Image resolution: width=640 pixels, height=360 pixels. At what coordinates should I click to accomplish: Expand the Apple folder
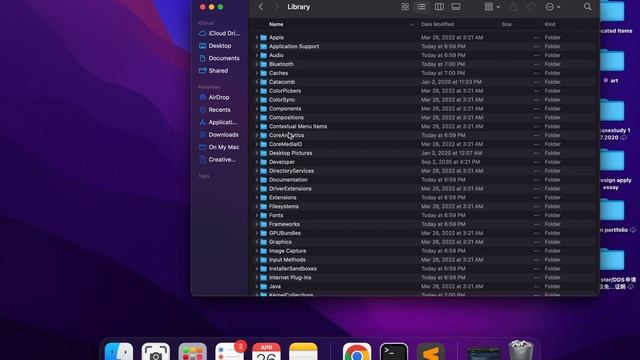point(257,38)
